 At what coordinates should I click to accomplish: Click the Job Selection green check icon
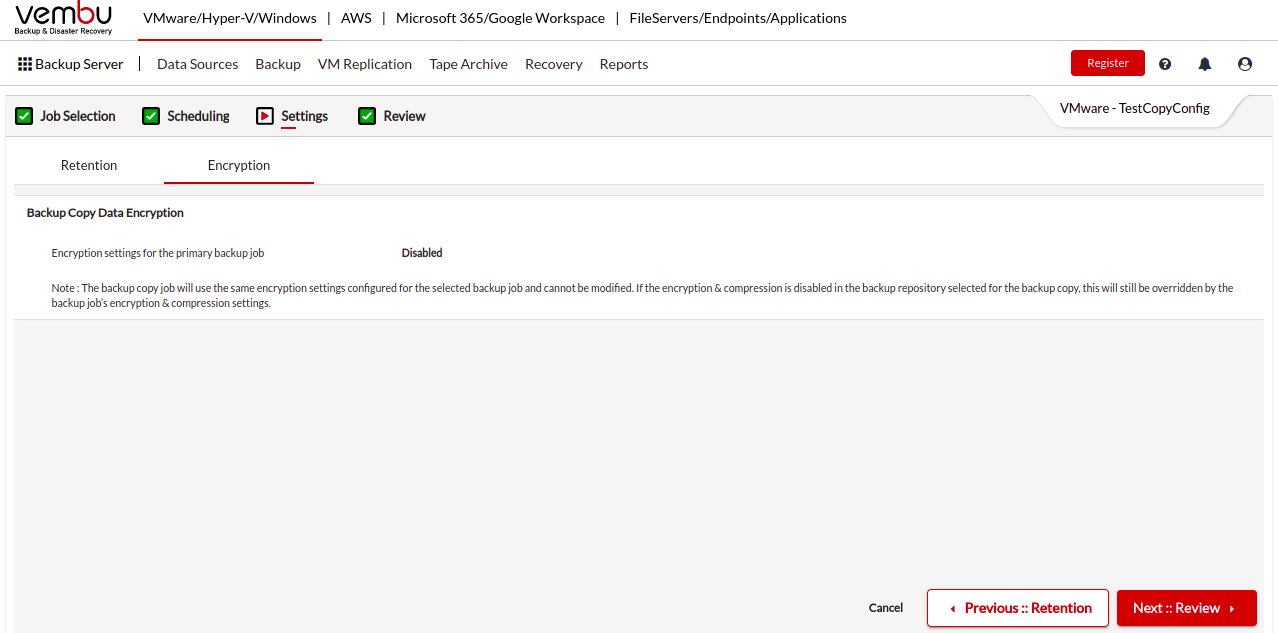click(x=24, y=116)
